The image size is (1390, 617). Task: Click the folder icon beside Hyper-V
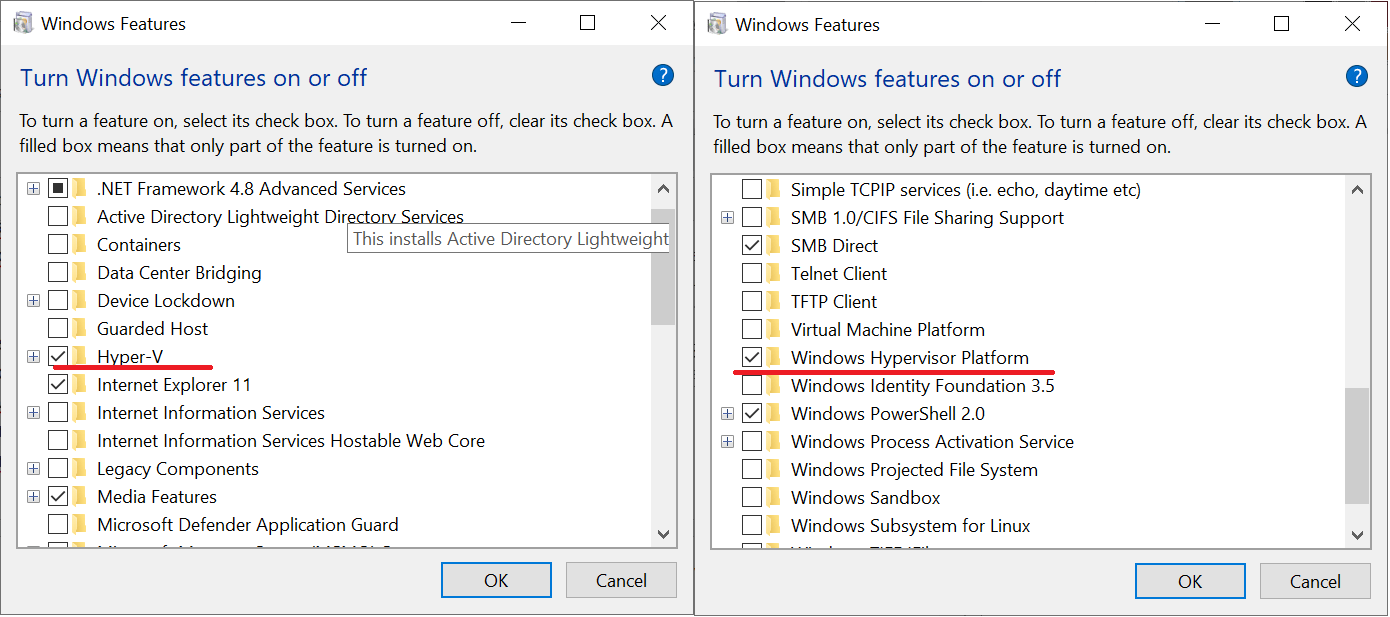tap(80, 356)
